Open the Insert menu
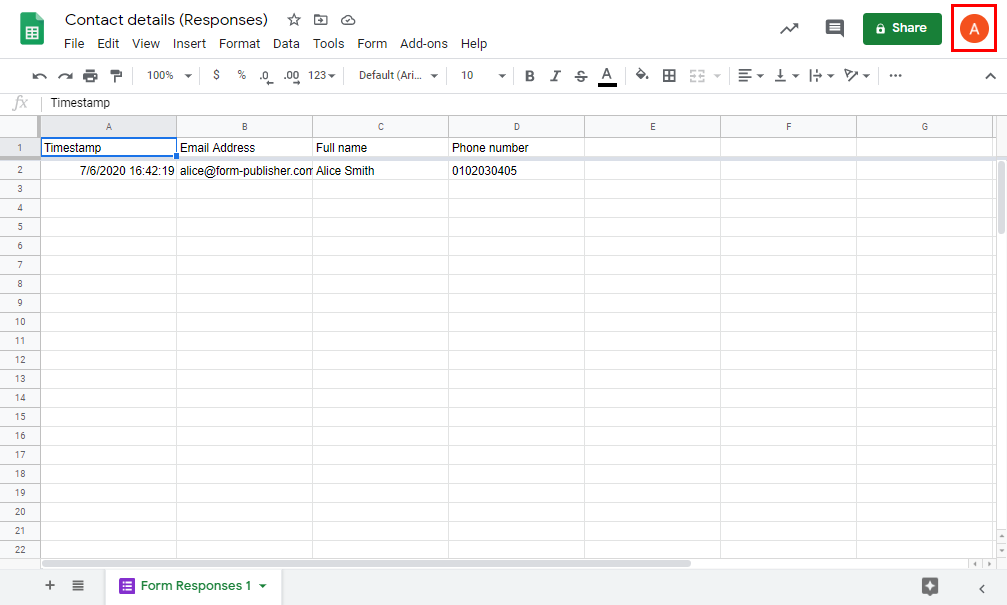This screenshot has height=605, width=1007. (189, 44)
